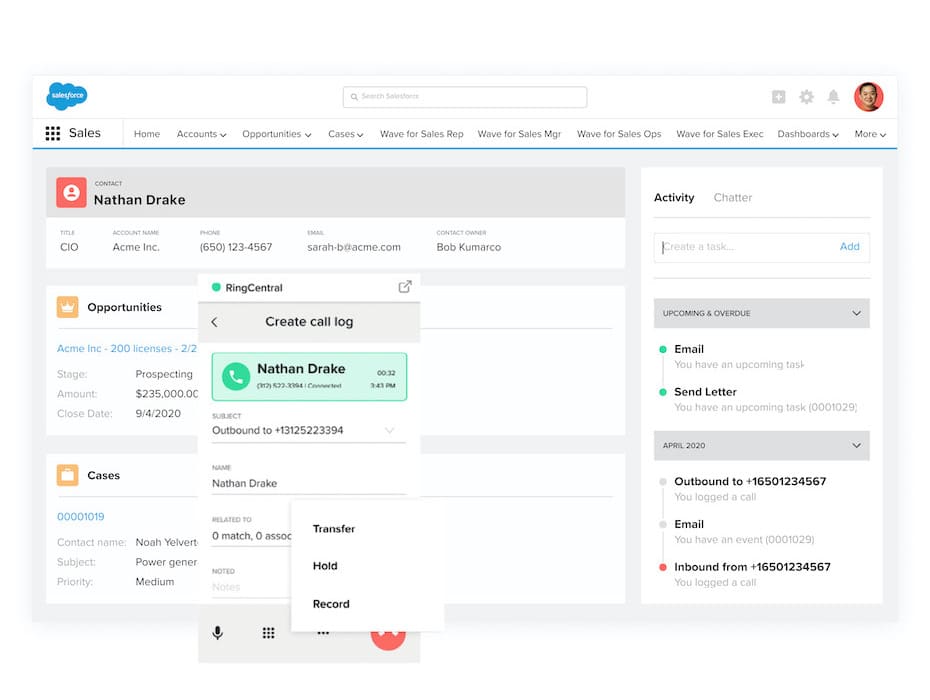Open the Accounts navigation menu
The width and height of the screenshot is (930, 700).
coord(201,134)
